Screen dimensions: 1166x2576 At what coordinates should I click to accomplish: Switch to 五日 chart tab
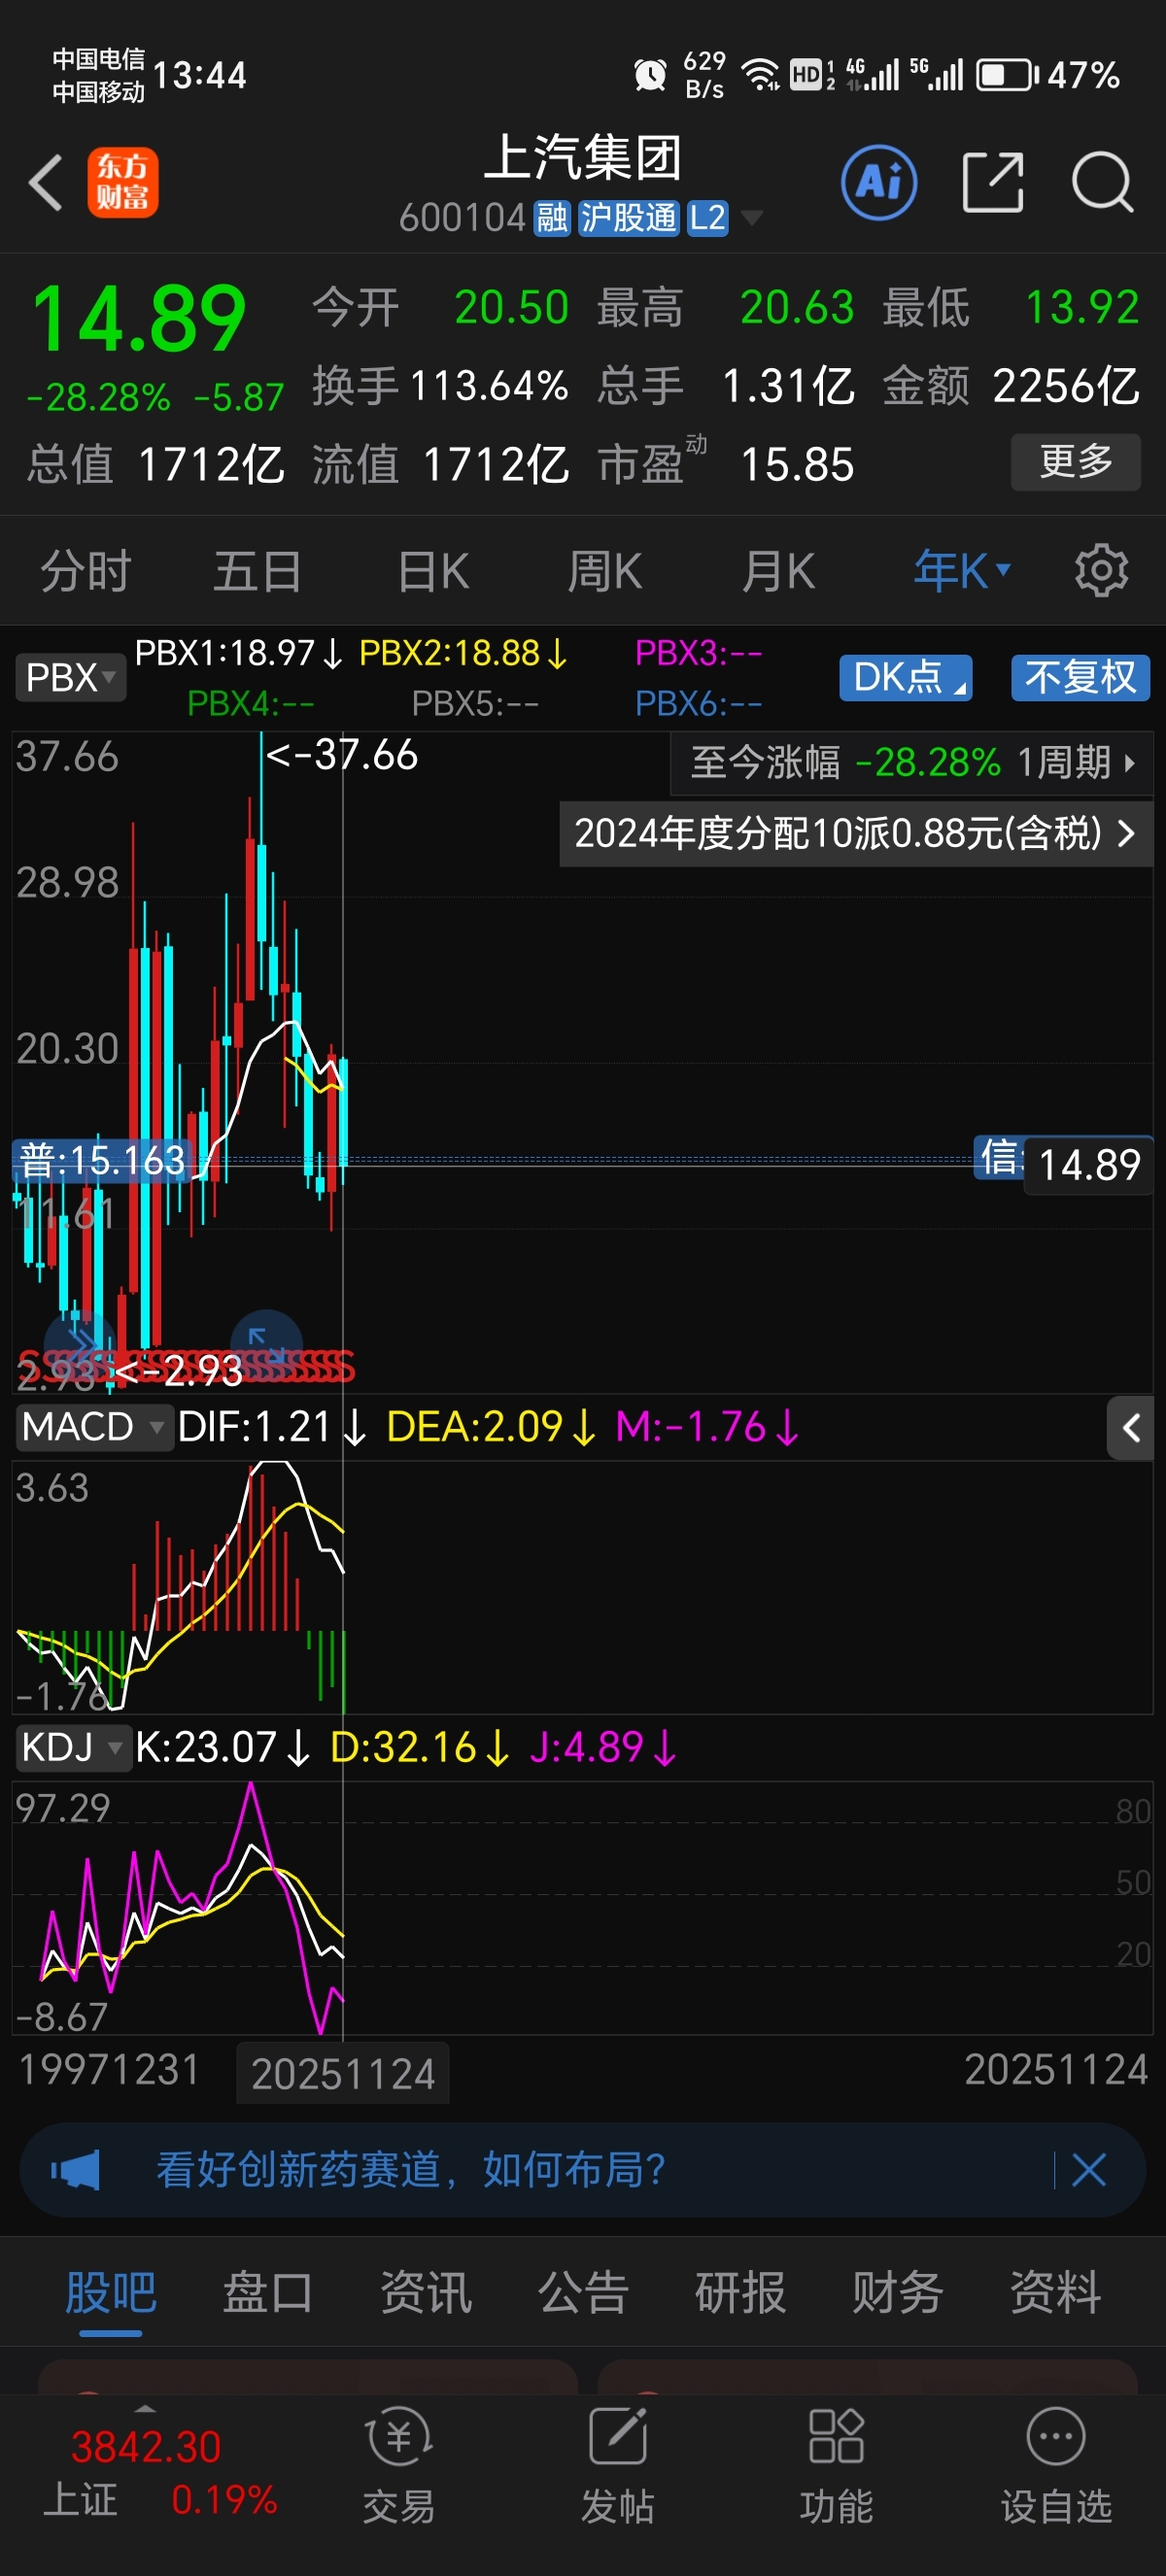tap(258, 571)
